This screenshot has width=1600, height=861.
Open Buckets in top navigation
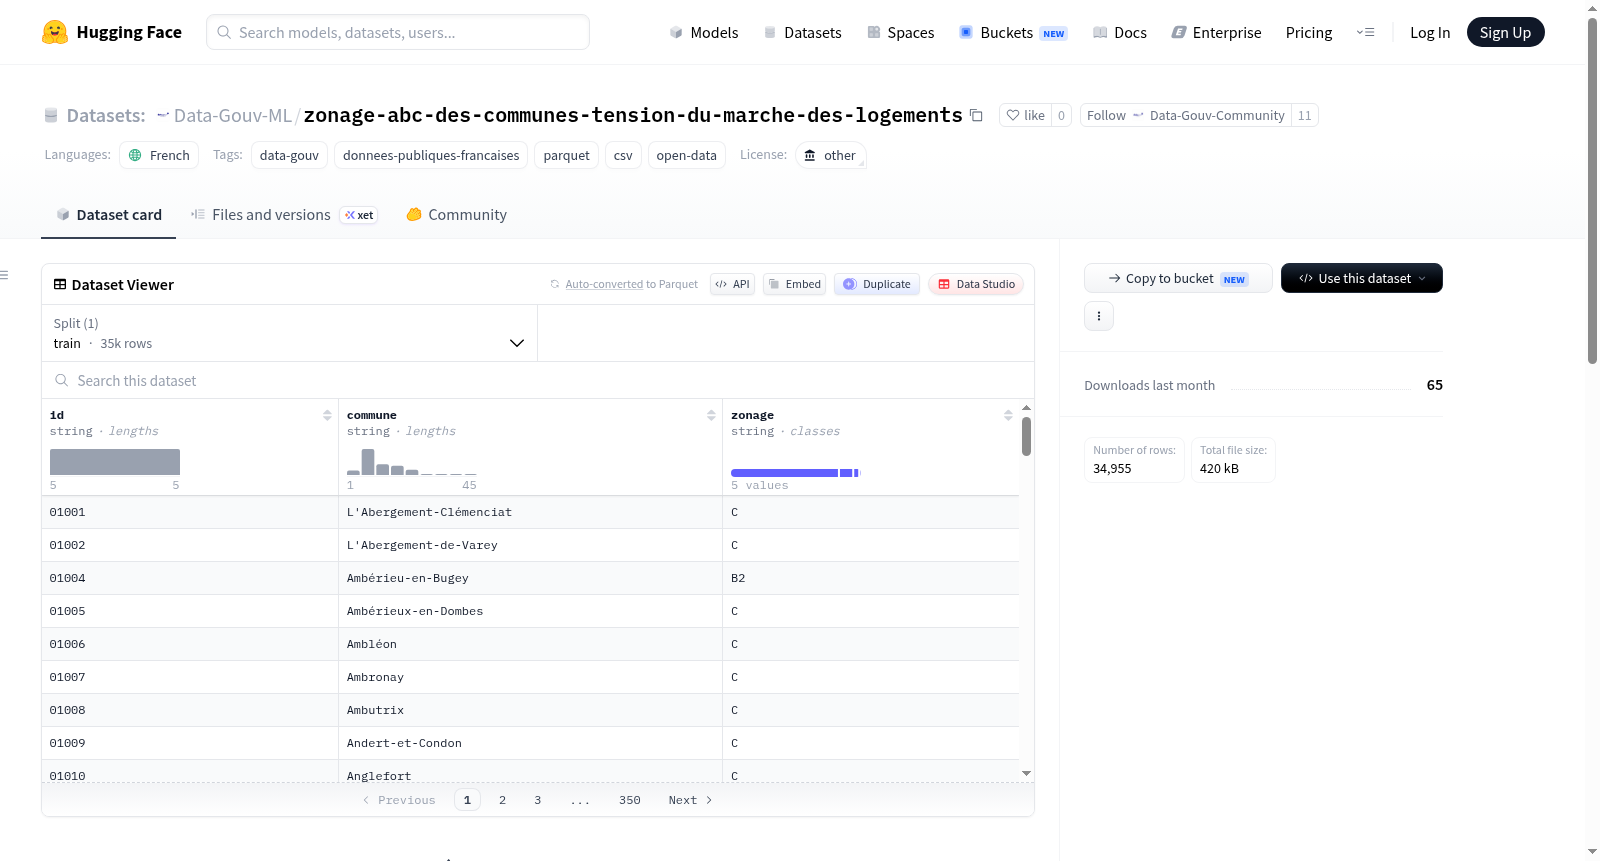(1013, 32)
